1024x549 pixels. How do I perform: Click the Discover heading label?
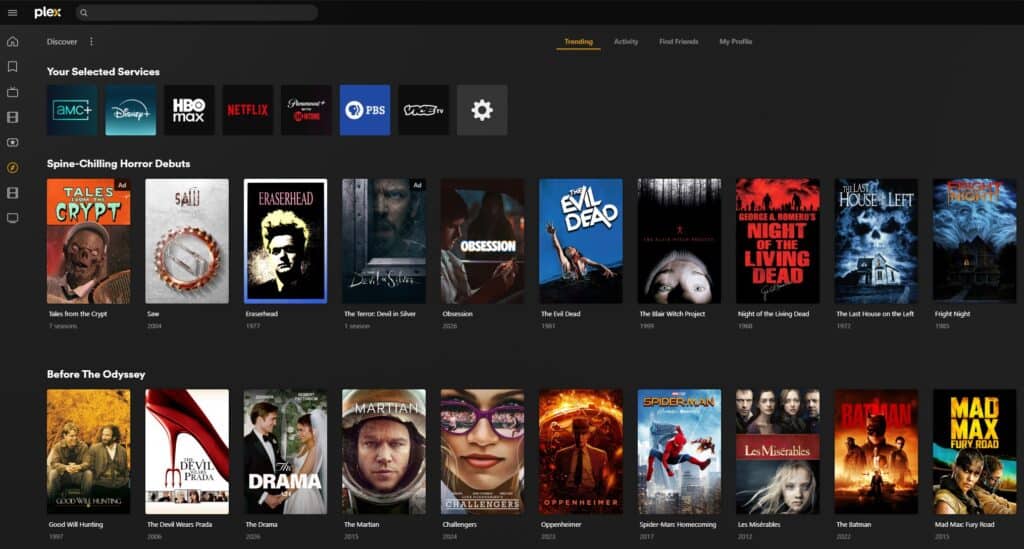62,42
